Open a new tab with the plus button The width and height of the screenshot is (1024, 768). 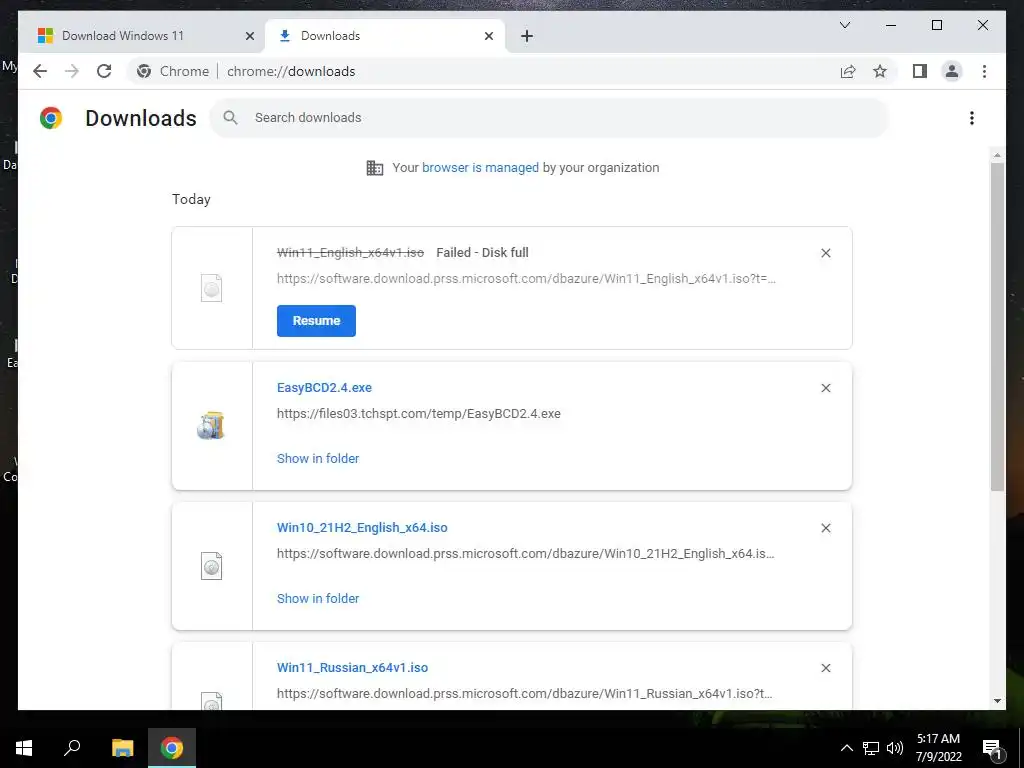pyautogui.click(x=527, y=36)
